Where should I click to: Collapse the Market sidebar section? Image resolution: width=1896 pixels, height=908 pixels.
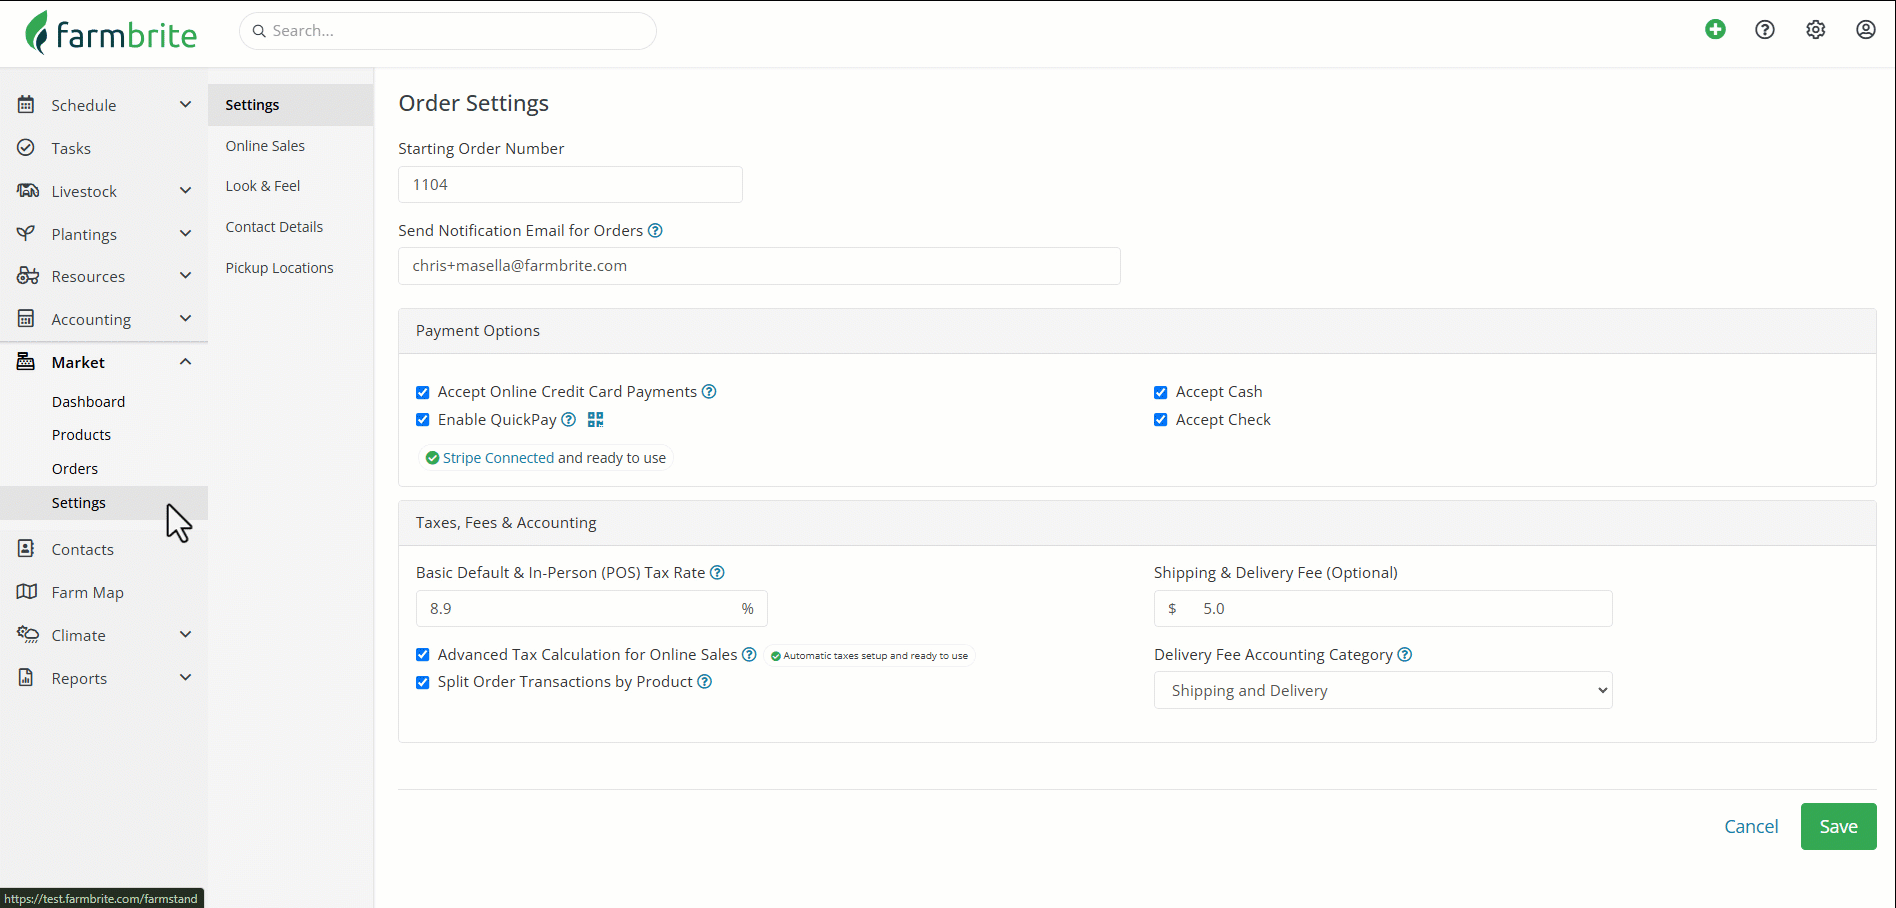185,362
